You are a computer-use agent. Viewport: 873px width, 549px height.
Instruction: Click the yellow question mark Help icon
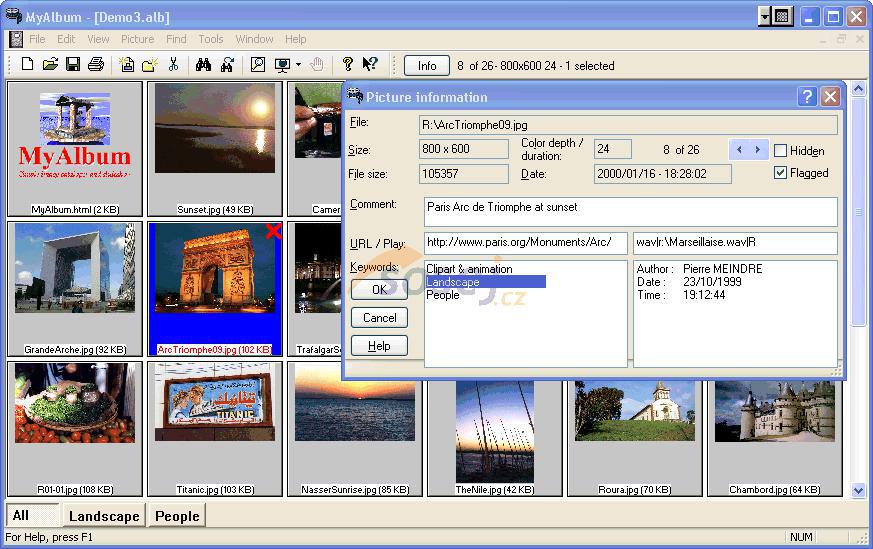(347, 65)
